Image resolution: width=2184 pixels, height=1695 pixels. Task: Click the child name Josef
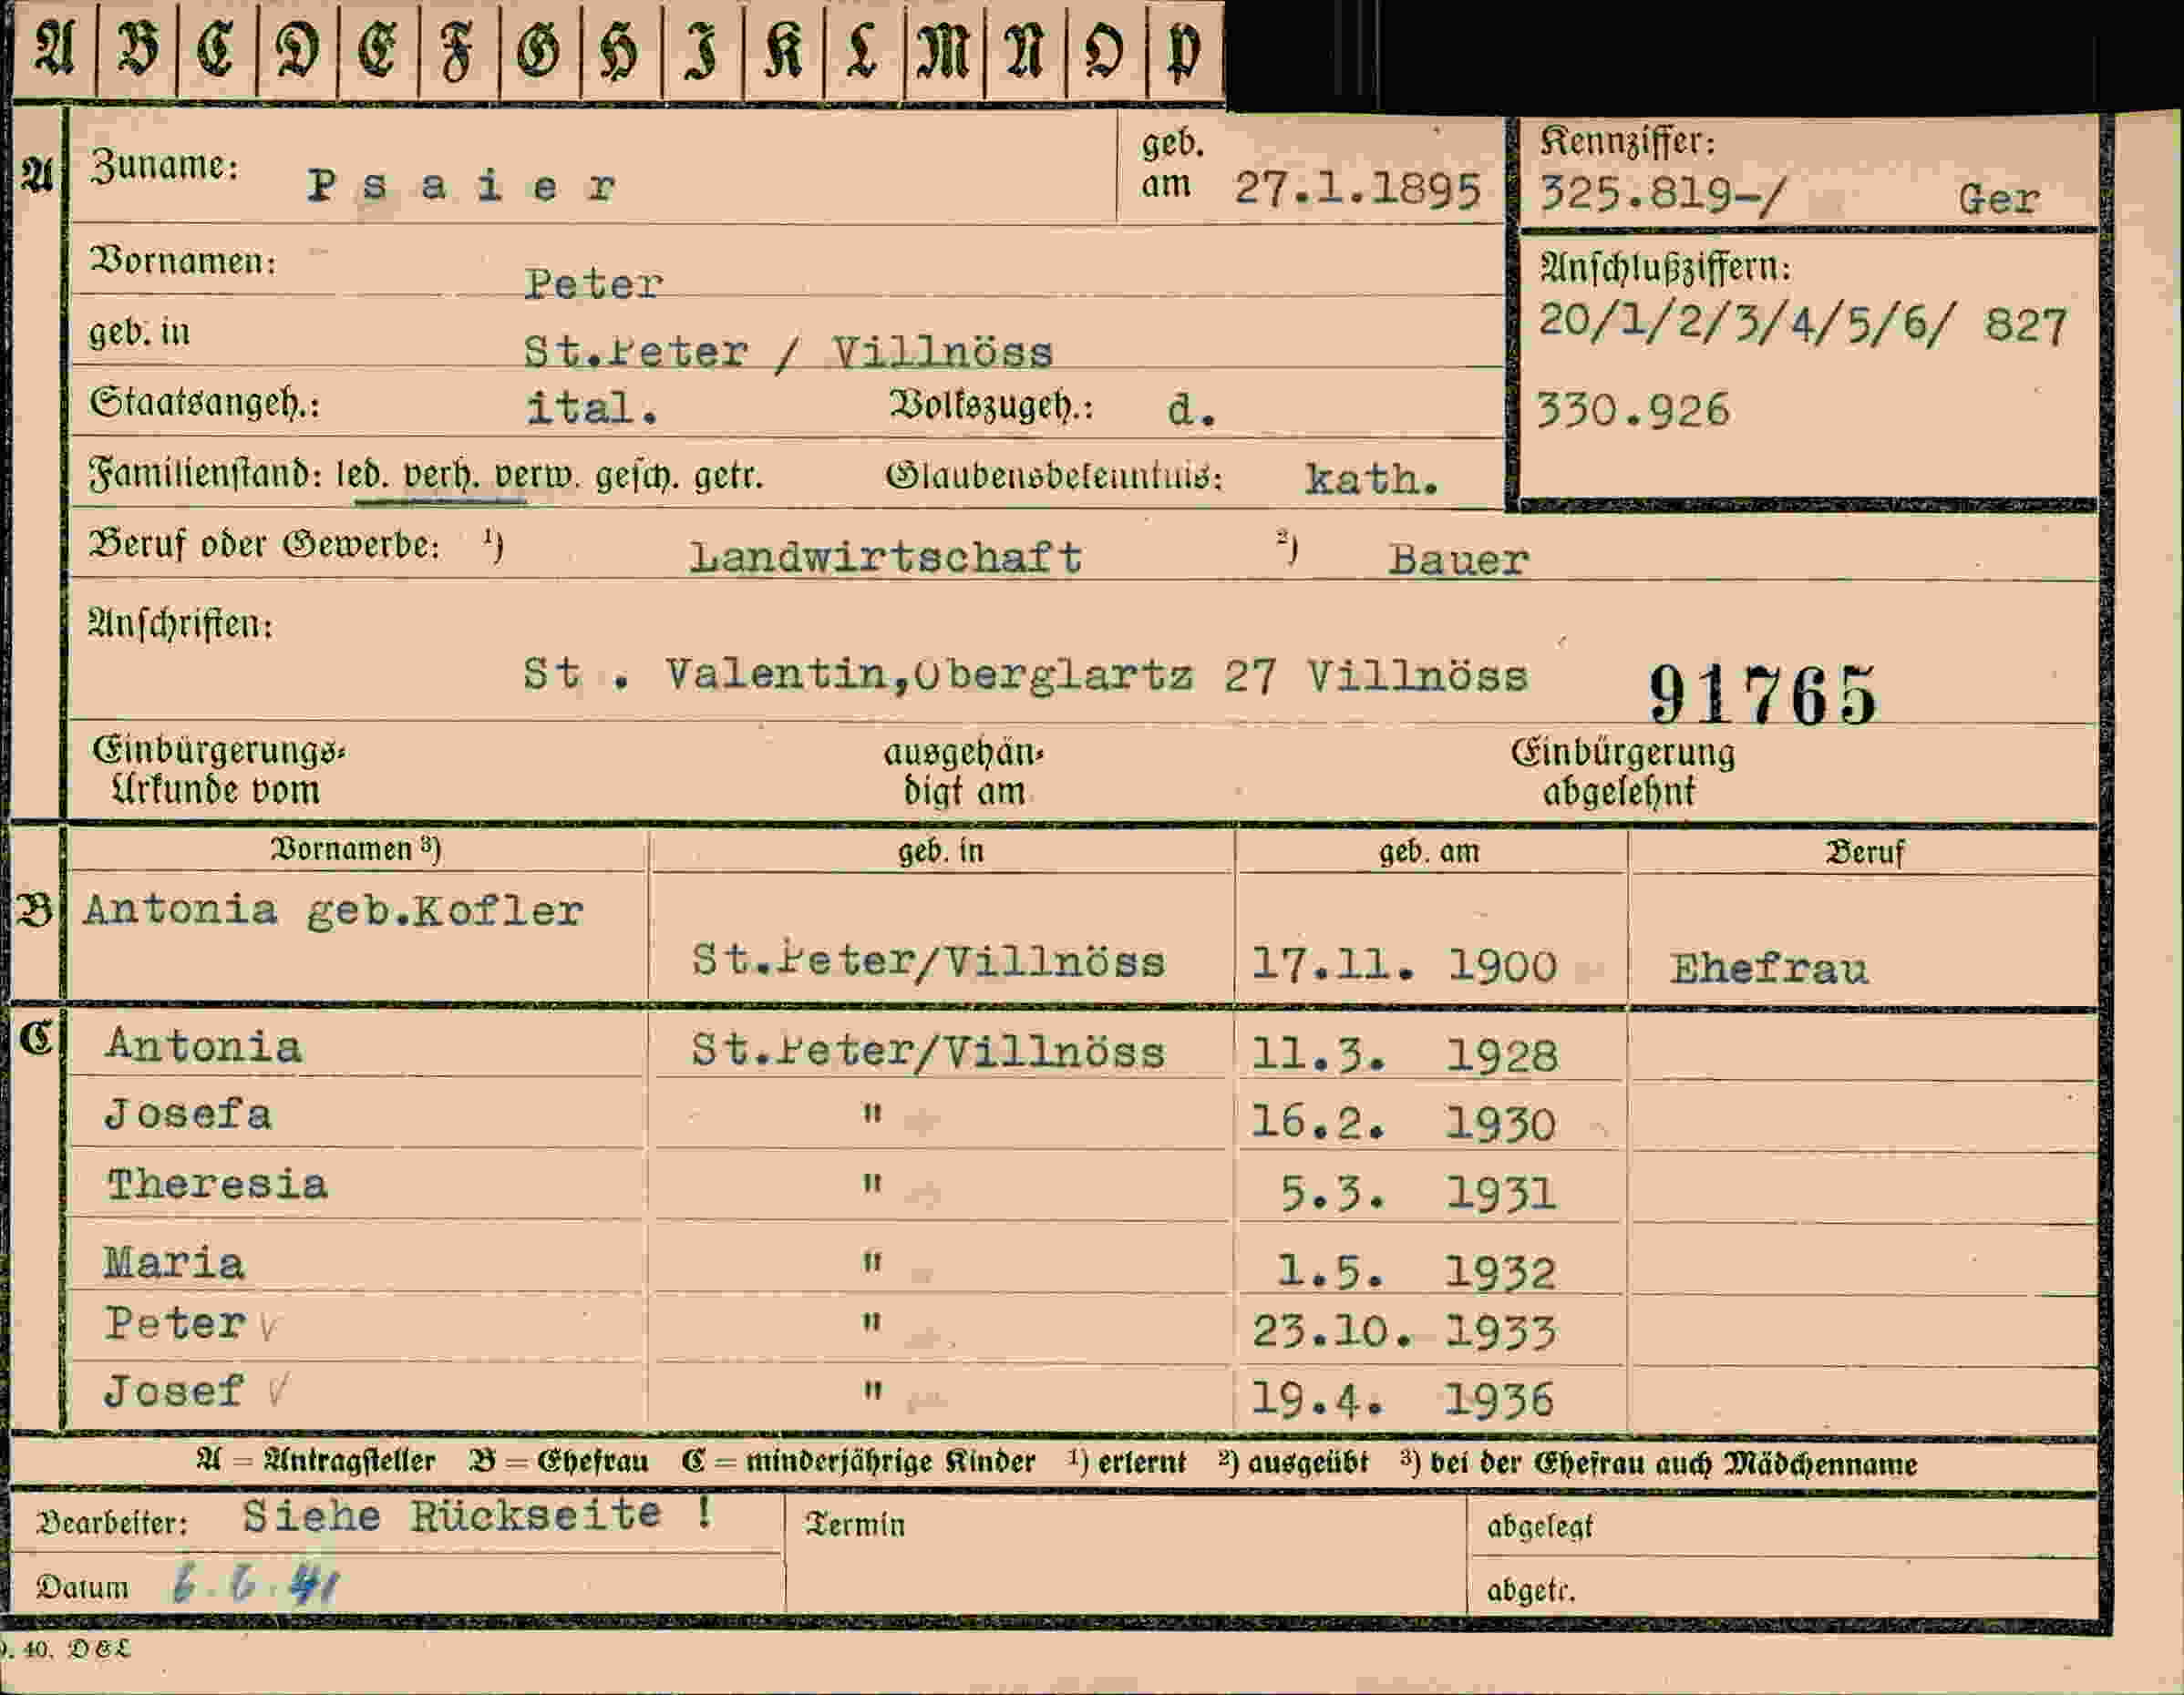[175, 1391]
